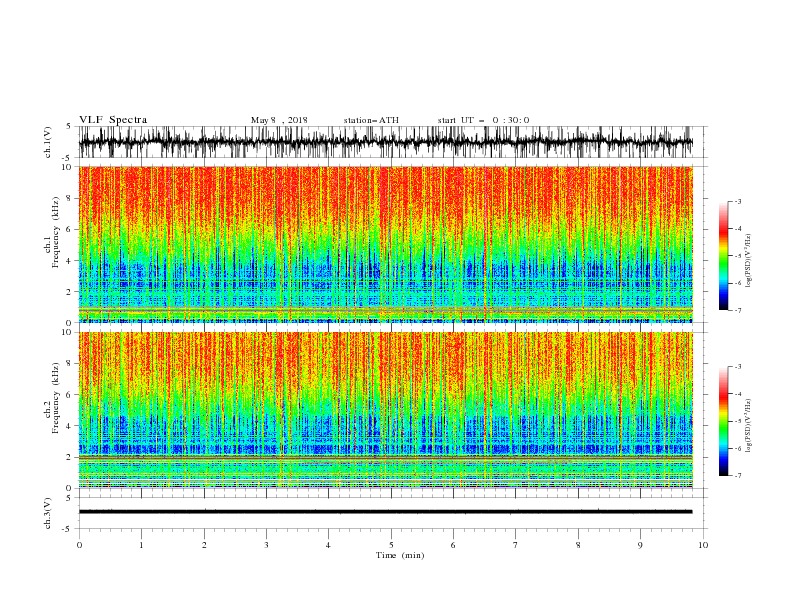This screenshot has height=612, width=792.
Task: Click the ch.2 colorbar 'log(PSD)(V²/Hz)' label
Action: click(749, 426)
